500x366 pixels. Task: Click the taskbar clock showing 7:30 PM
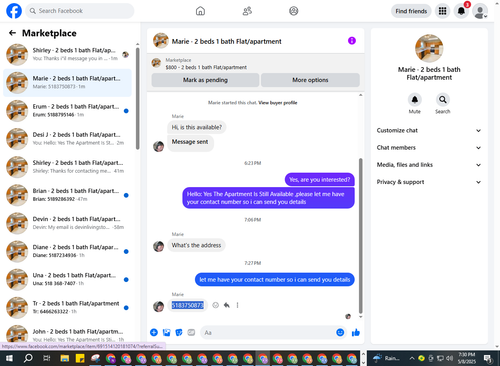pyautogui.click(x=467, y=358)
